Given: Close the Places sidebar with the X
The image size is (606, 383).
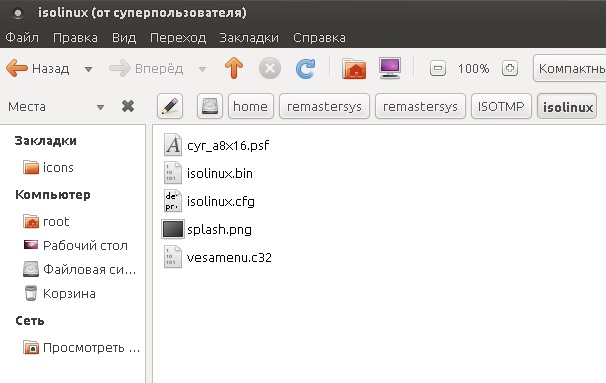Looking at the screenshot, I should click(128, 106).
